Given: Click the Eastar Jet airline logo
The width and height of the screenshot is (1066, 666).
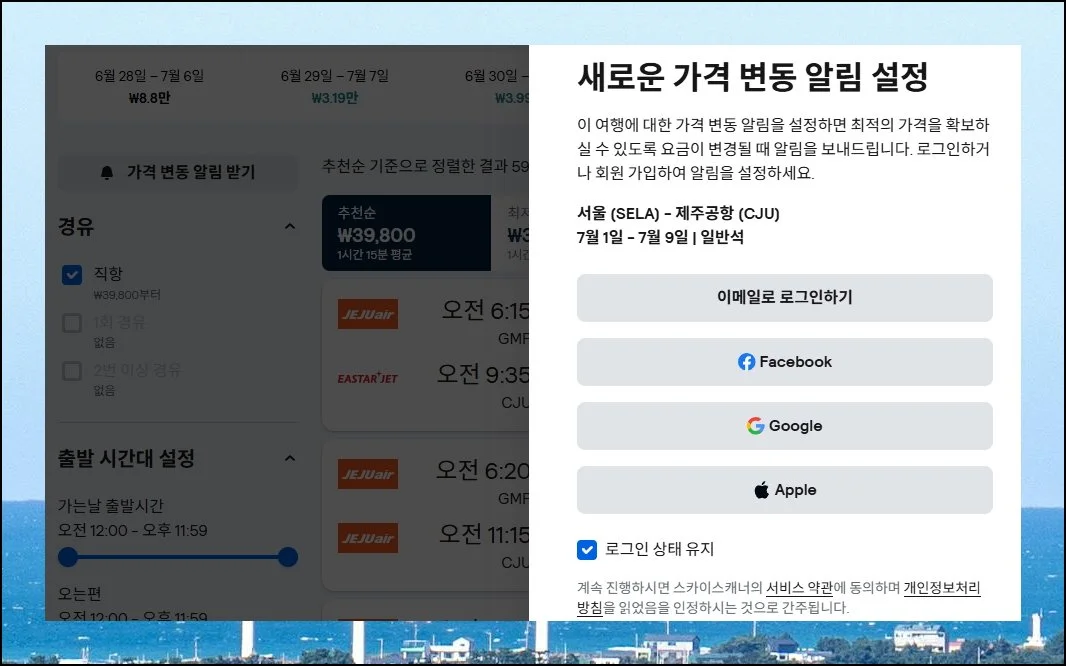Looking at the screenshot, I should pos(368,378).
